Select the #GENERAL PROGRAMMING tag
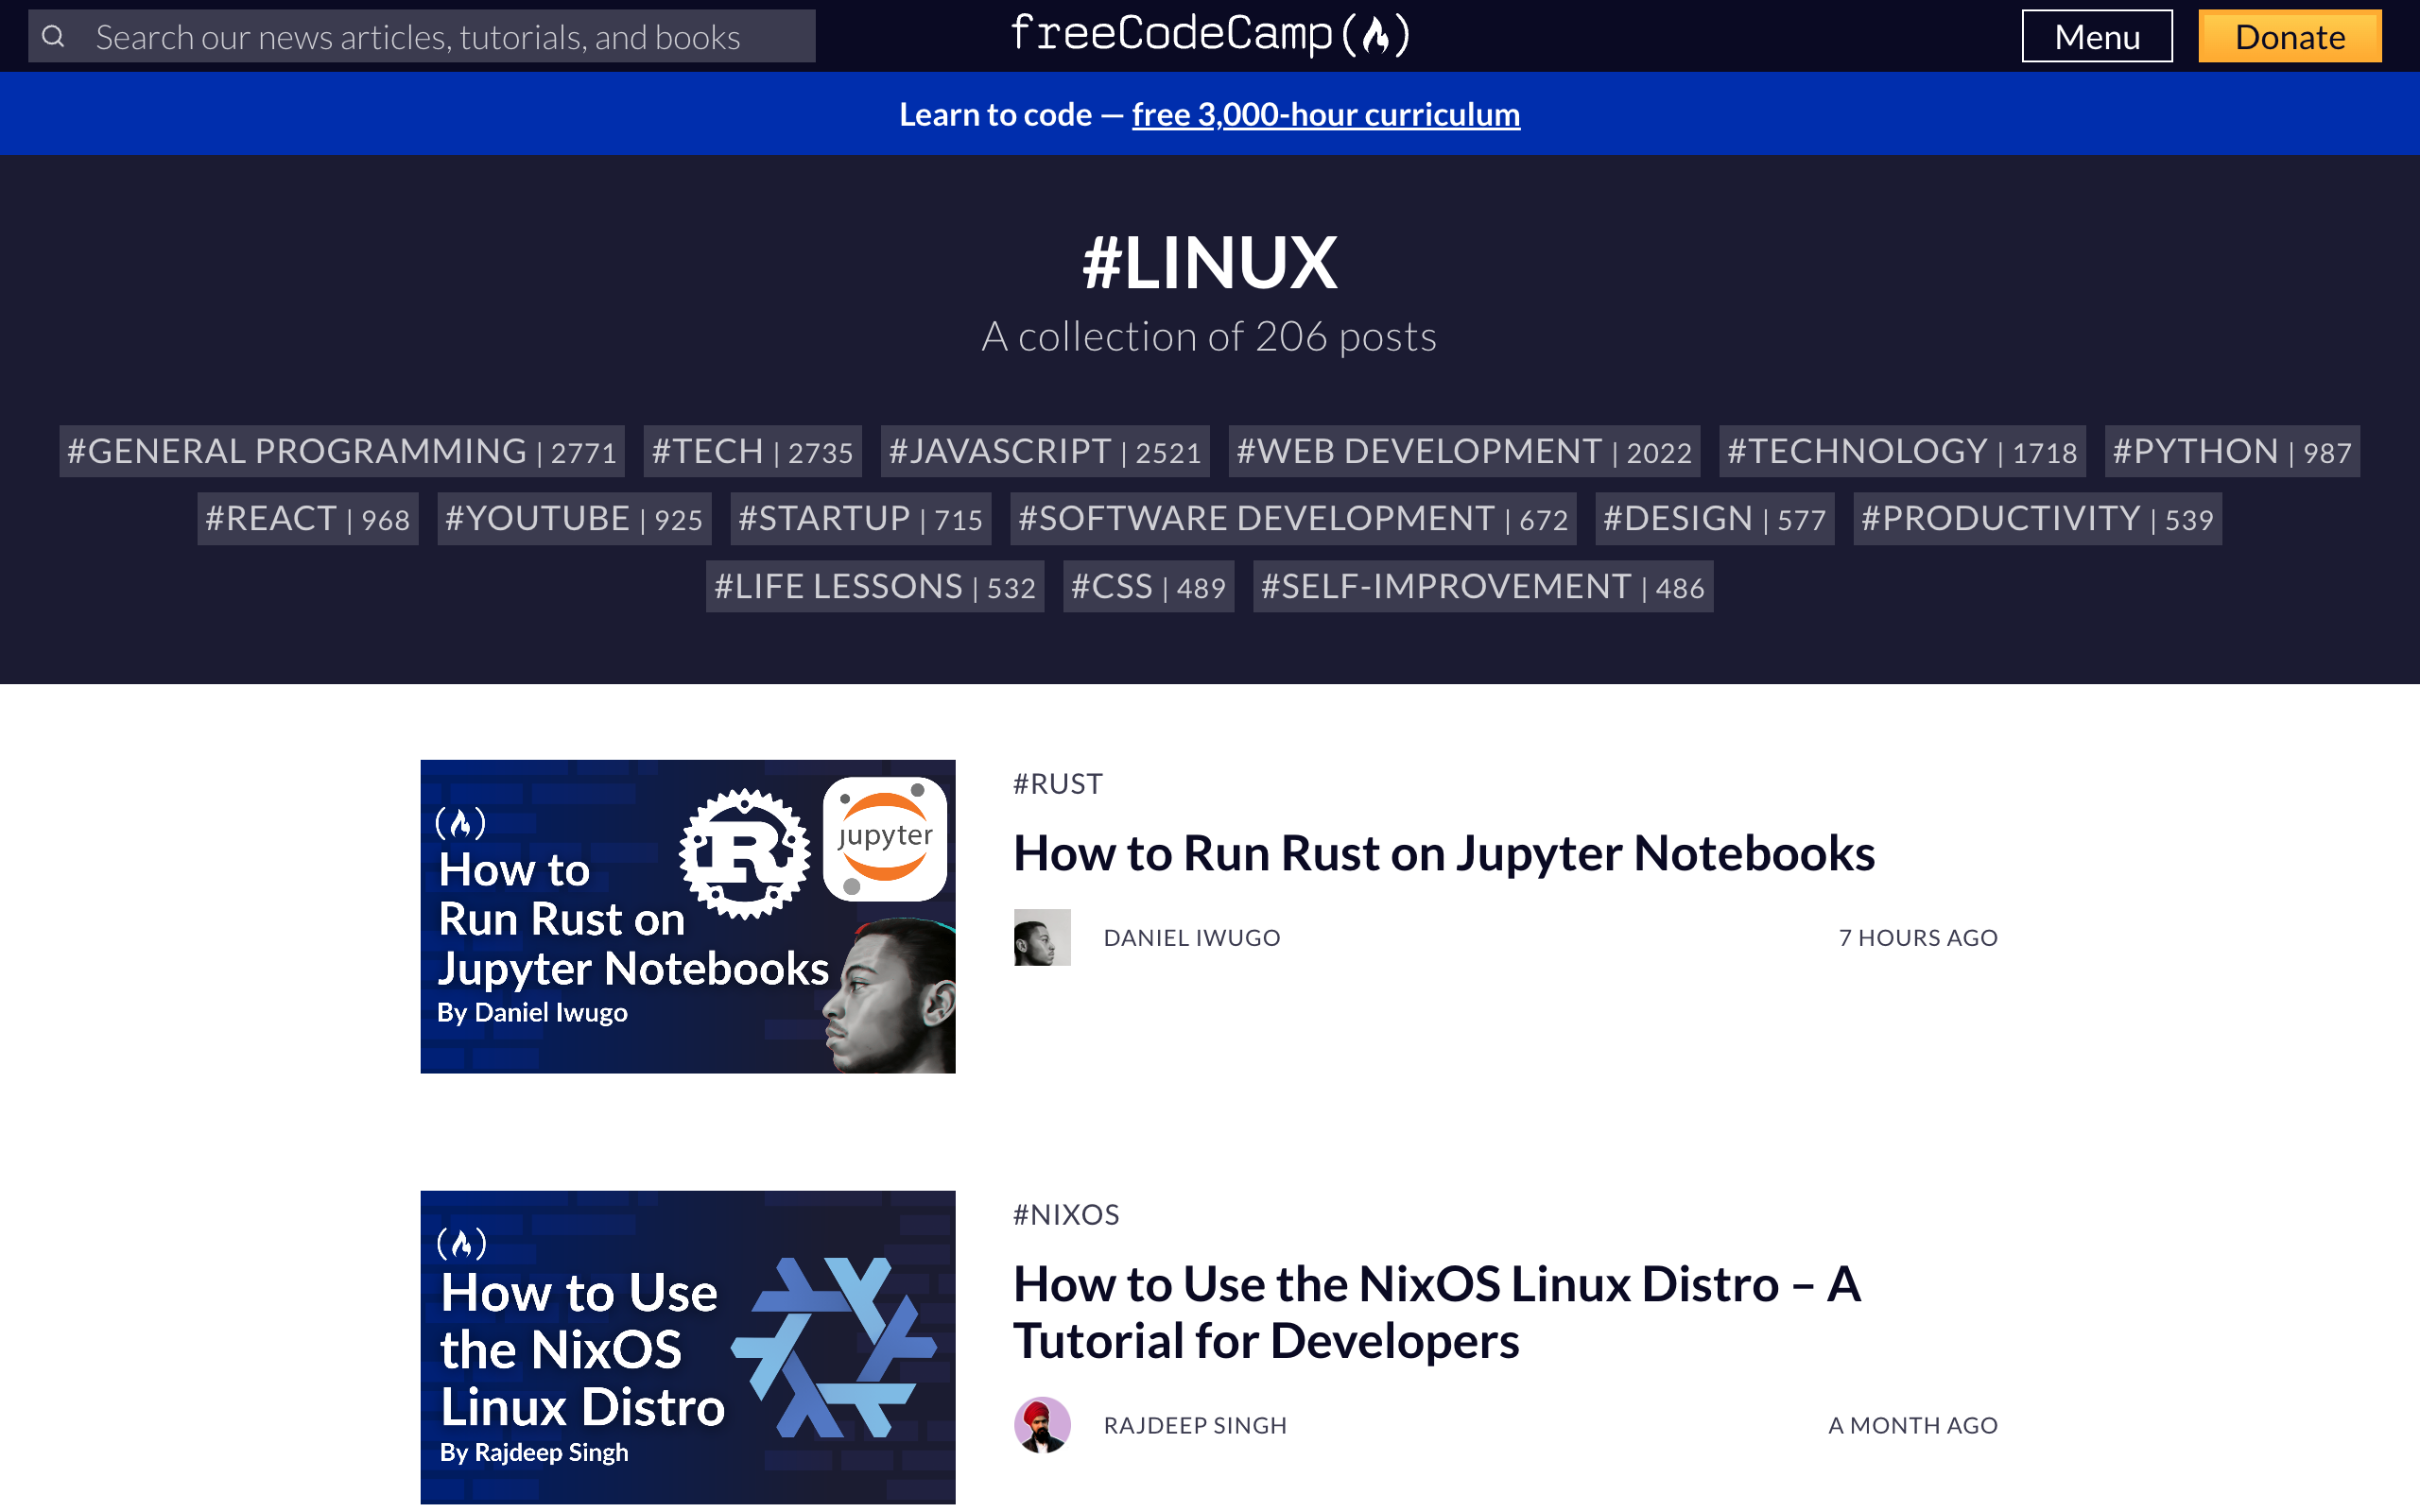The width and height of the screenshot is (2420, 1512). pyautogui.click(x=341, y=451)
